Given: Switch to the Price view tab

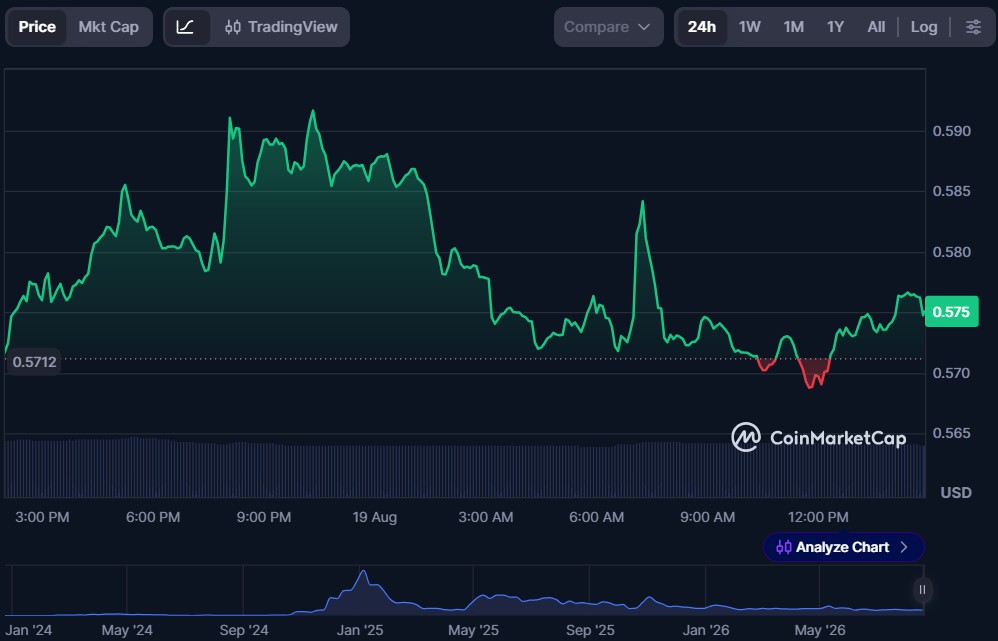Looking at the screenshot, I should pyautogui.click(x=36, y=27).
